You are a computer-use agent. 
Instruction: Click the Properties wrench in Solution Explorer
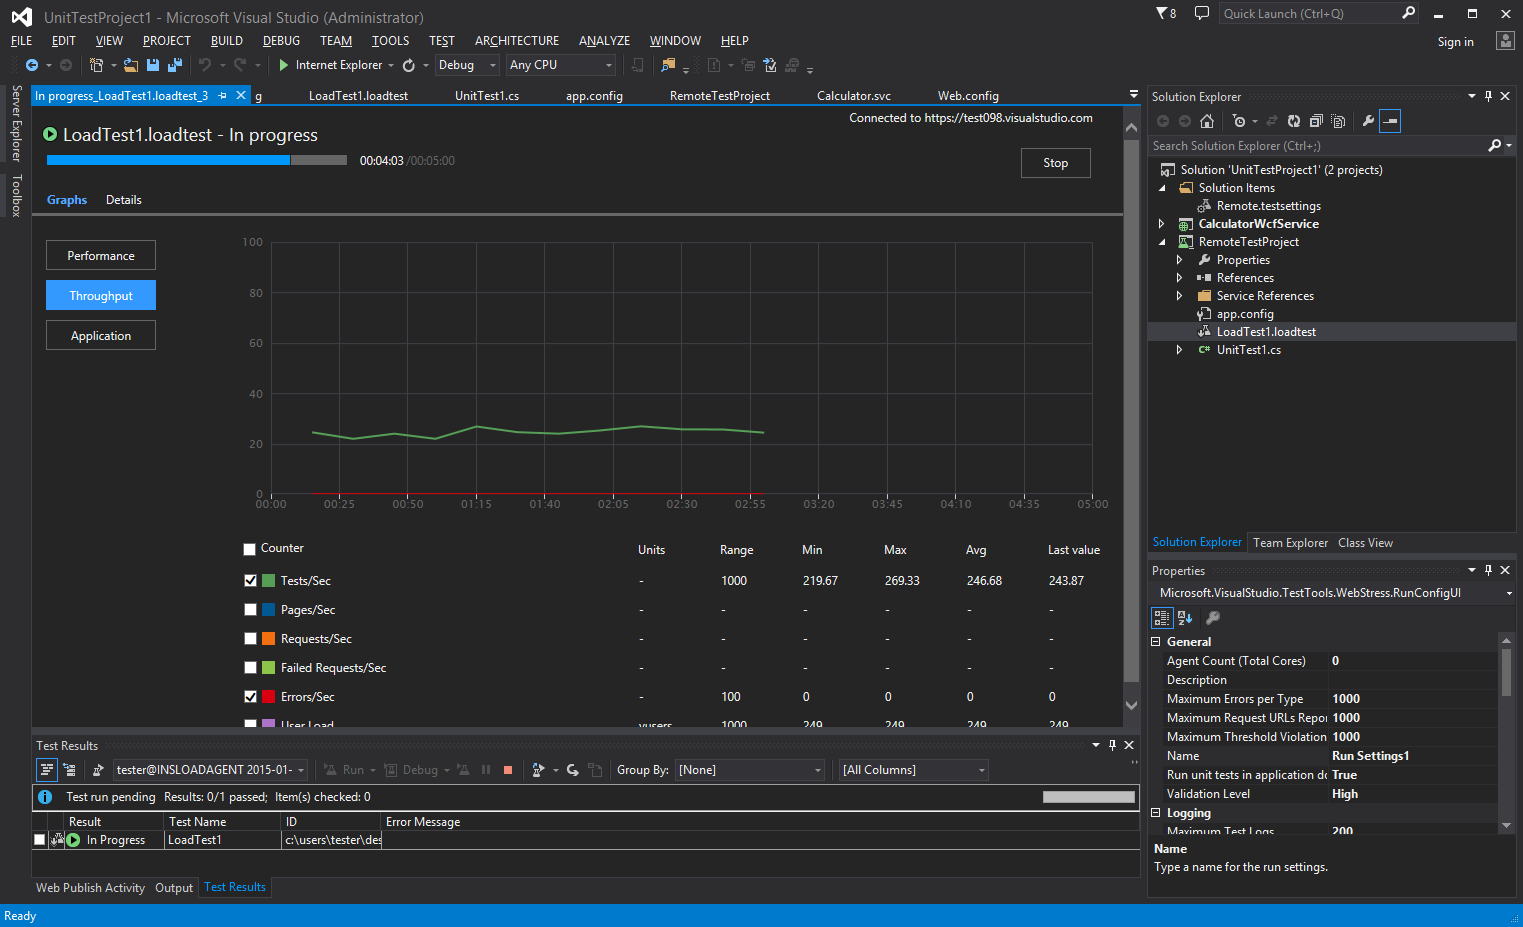pyautogui.click(x=1368, y=121)
